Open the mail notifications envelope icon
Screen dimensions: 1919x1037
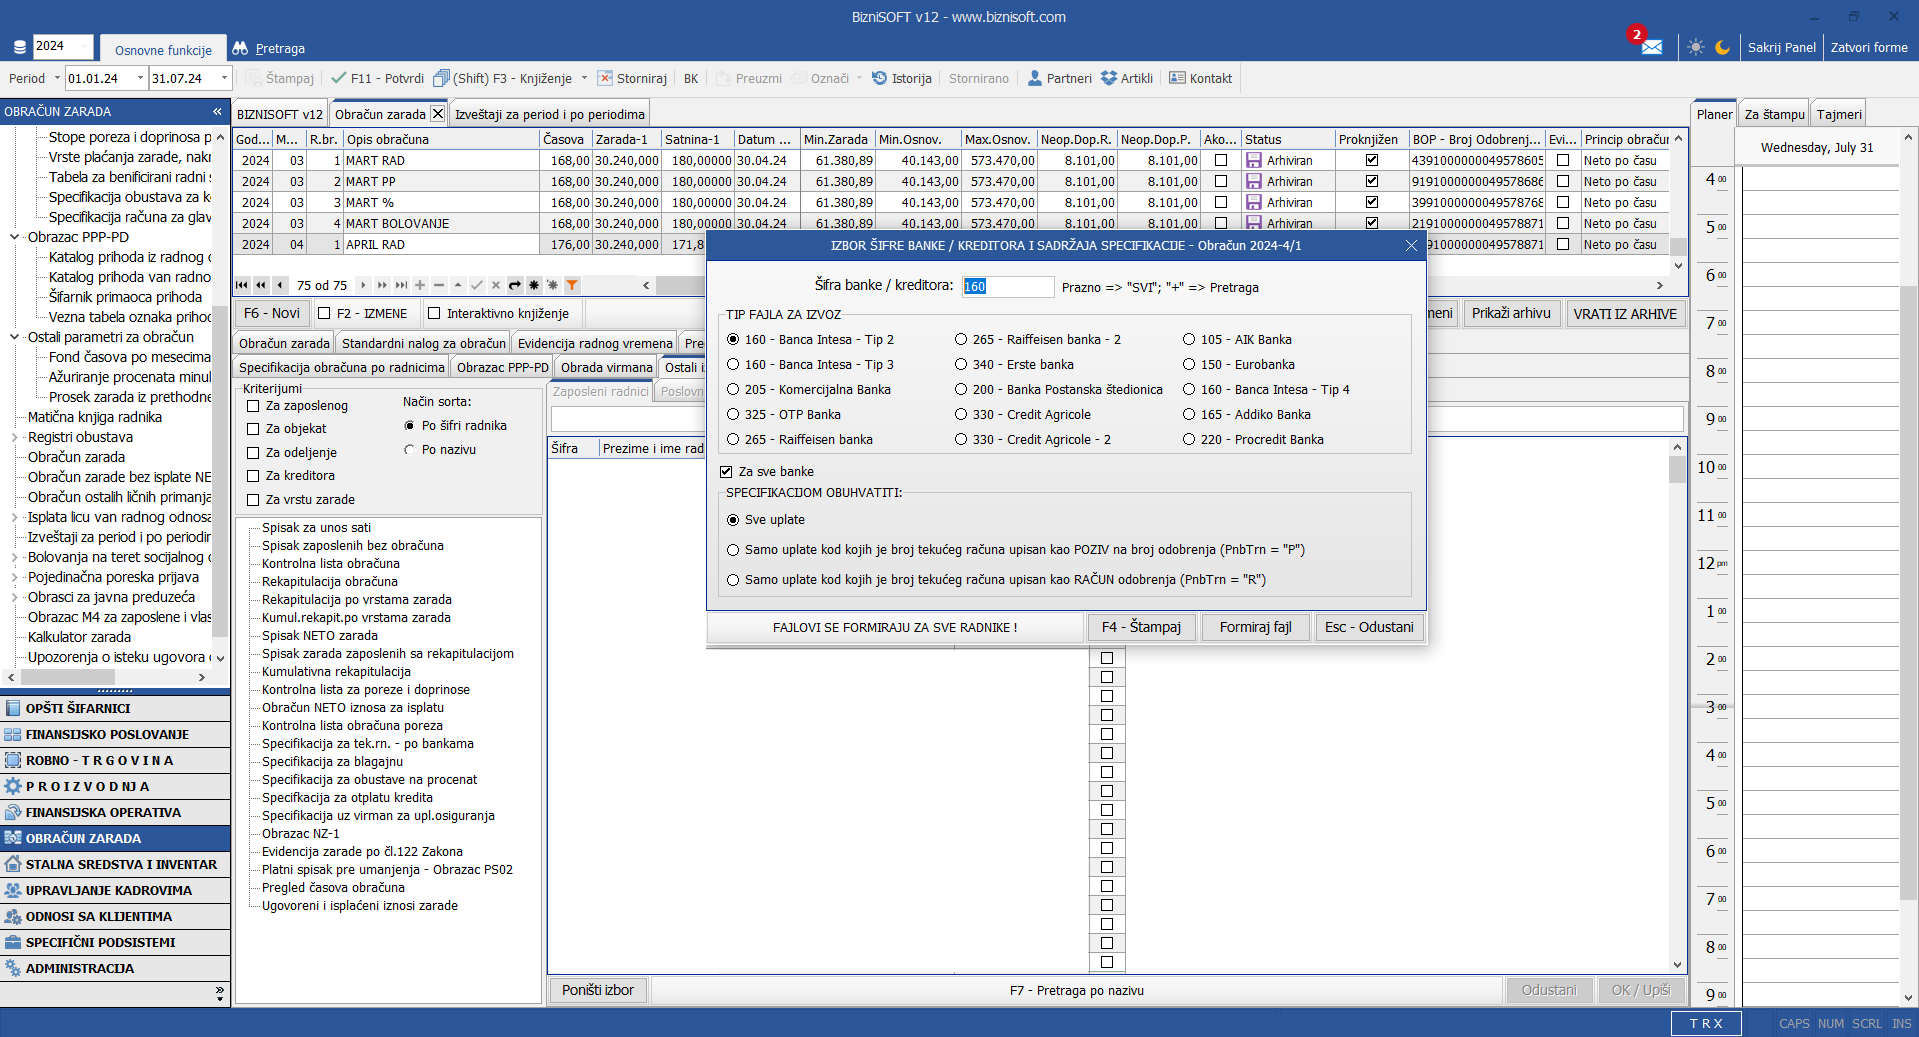[1651, 47]
